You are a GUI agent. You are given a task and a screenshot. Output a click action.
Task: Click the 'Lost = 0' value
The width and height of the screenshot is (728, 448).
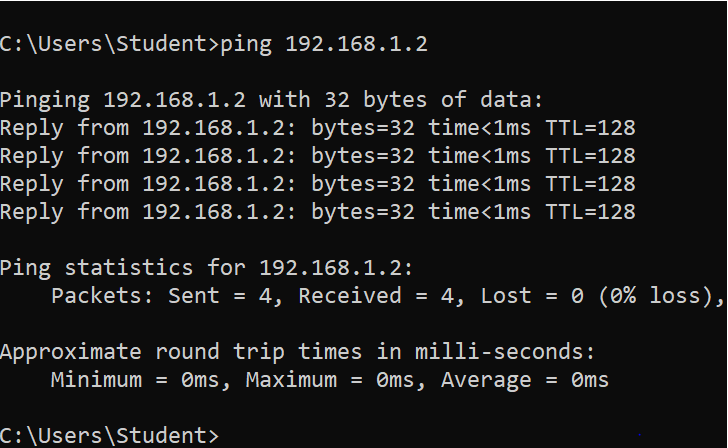pyautogui.click(x=532, y=296)
